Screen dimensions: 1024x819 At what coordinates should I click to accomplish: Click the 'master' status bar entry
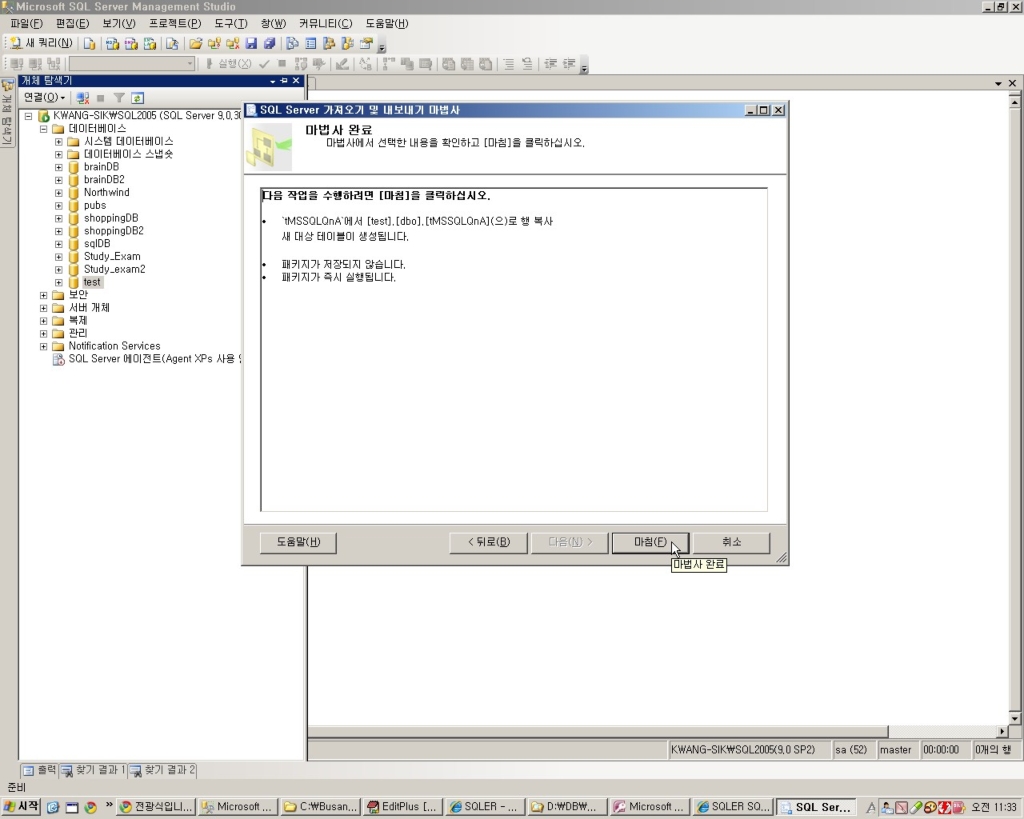click(895, 750)
